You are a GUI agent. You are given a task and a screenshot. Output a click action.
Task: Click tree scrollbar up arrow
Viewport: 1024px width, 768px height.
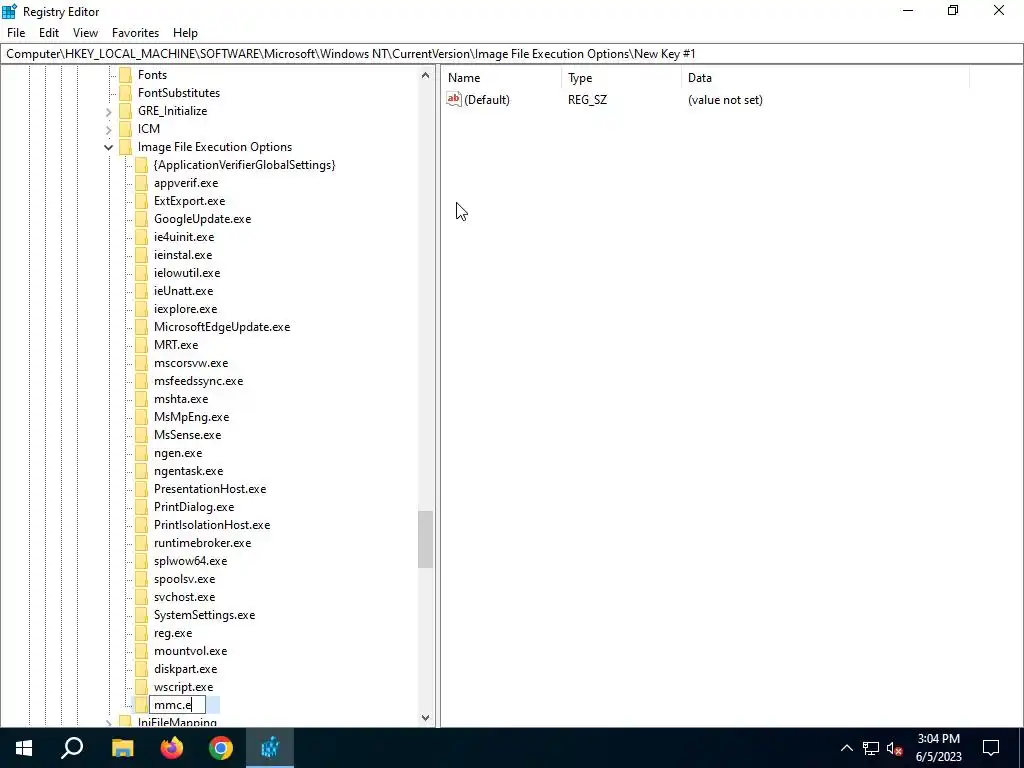coord(426,75)
